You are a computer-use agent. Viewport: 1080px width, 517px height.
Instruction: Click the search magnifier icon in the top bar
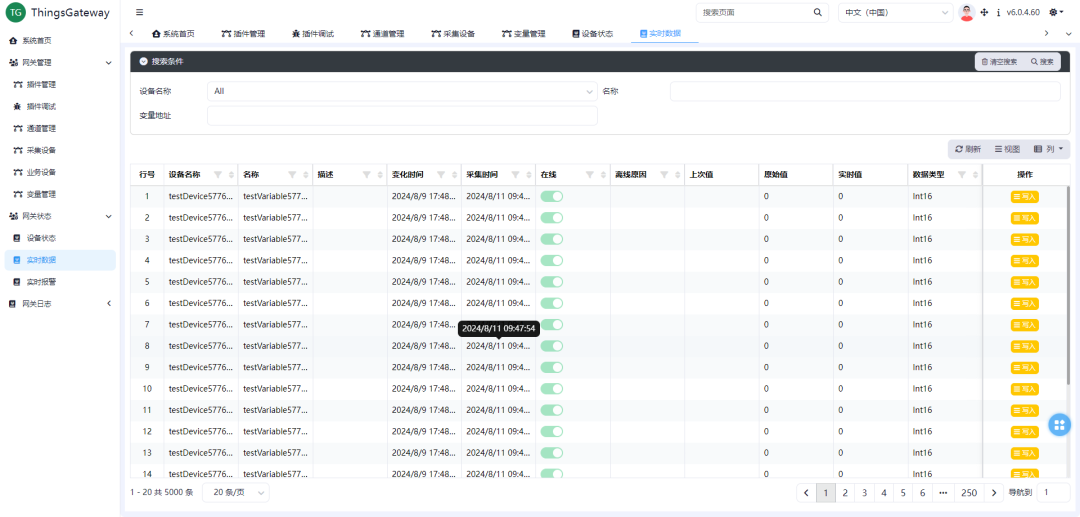click(817, 13)
